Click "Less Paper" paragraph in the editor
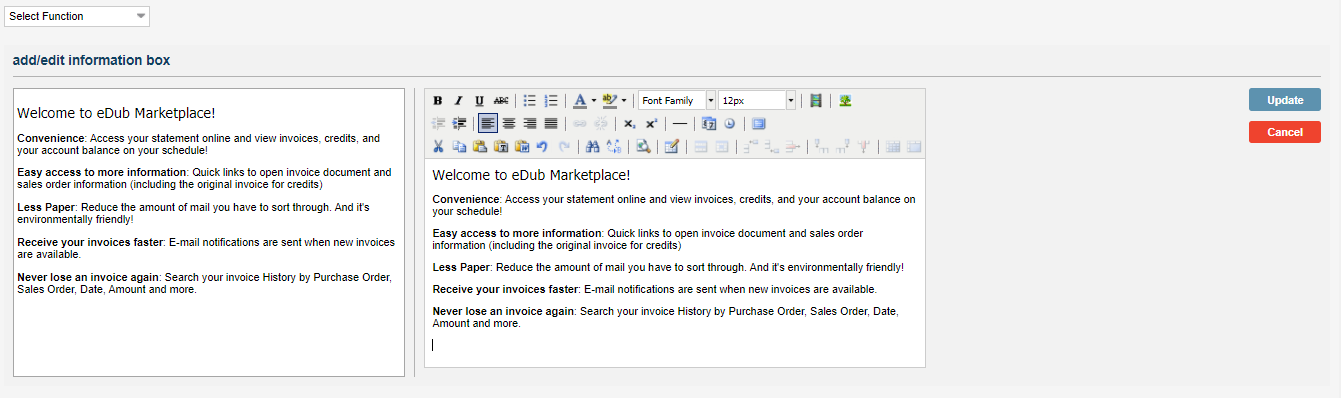 pyautogui.click(x=668, y=268)
